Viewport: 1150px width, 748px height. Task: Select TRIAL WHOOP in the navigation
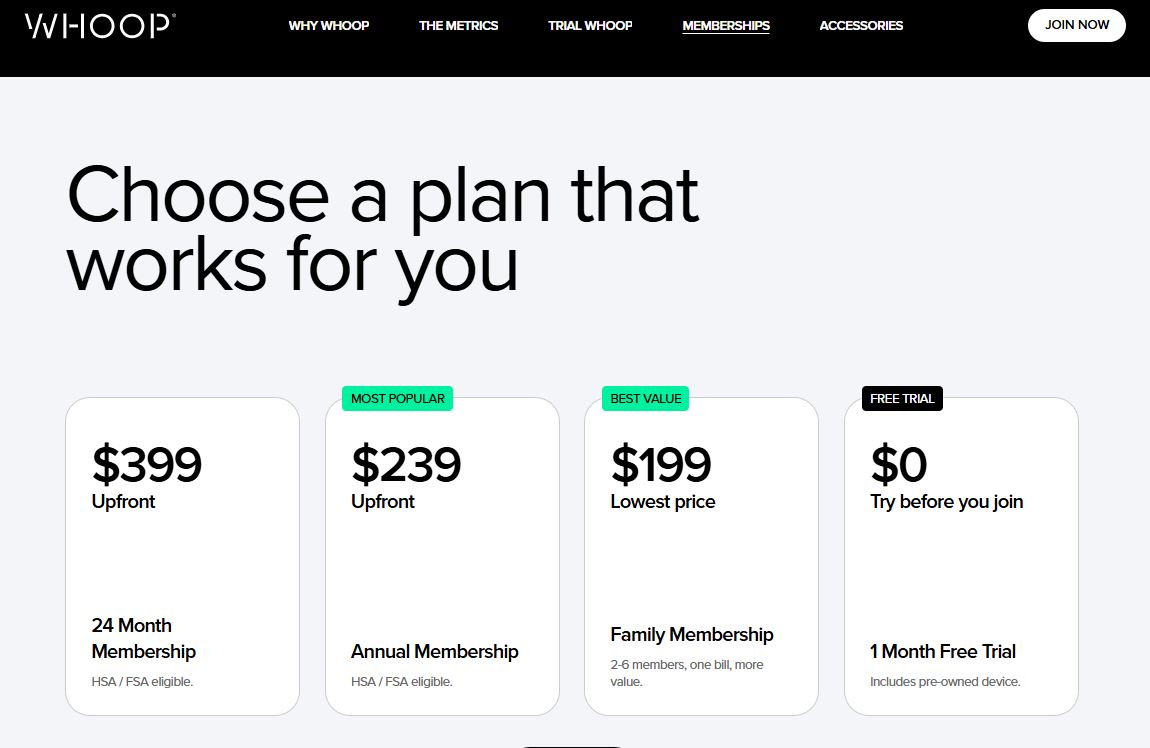pos(589,25)
